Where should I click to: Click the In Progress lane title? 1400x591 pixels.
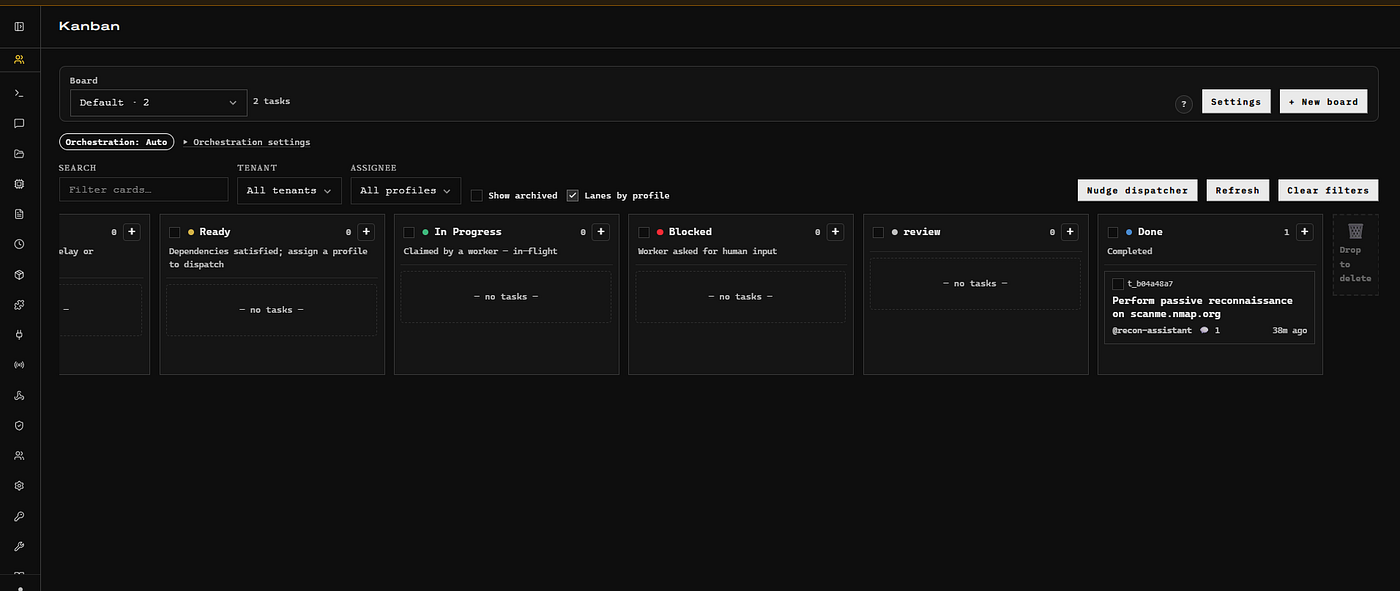click(x=468, y=232)
